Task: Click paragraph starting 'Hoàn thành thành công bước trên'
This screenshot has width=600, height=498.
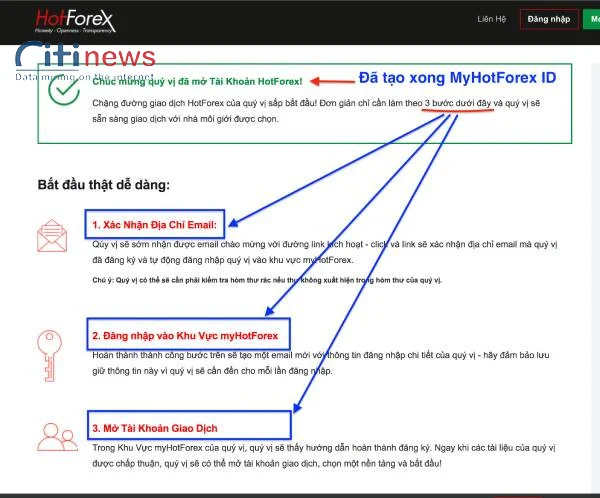Action: 321,363
